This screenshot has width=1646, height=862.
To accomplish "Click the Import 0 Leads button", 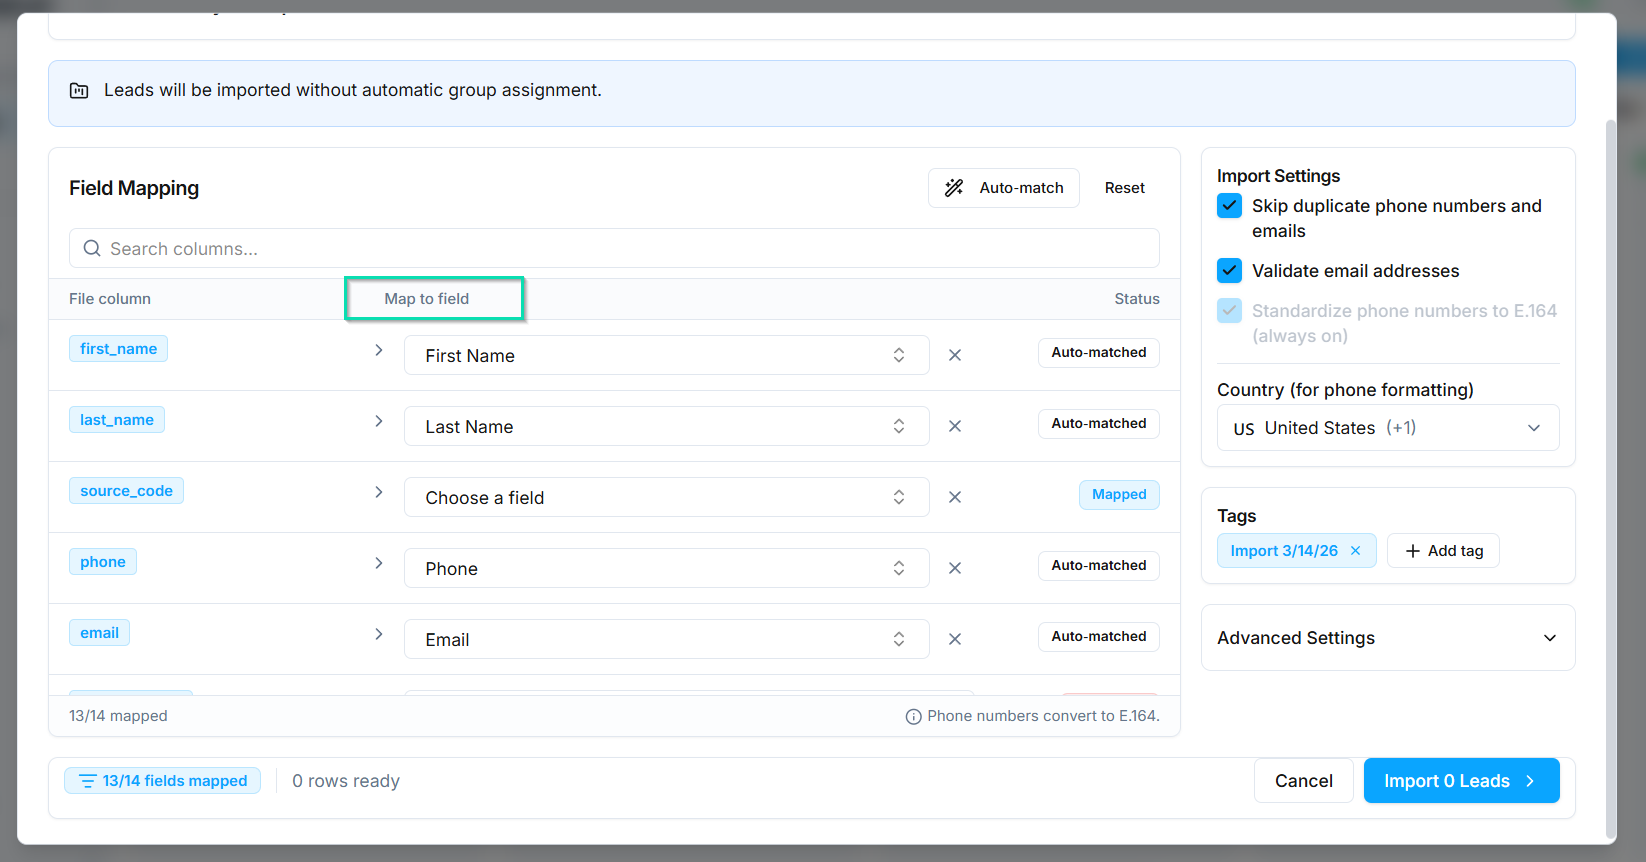I will click(x=1460, y=781).
